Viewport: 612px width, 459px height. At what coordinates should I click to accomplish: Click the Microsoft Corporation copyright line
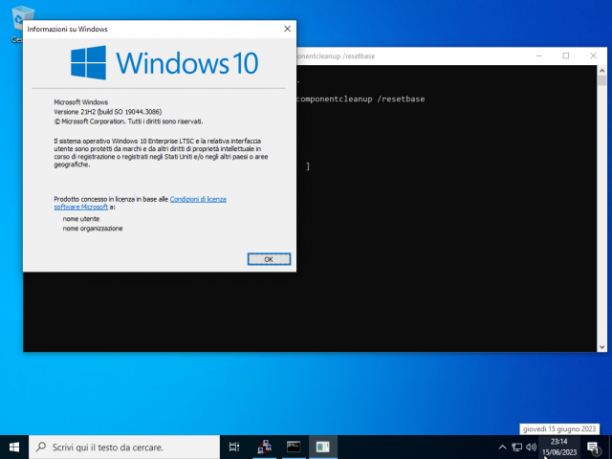pos(128,121)
